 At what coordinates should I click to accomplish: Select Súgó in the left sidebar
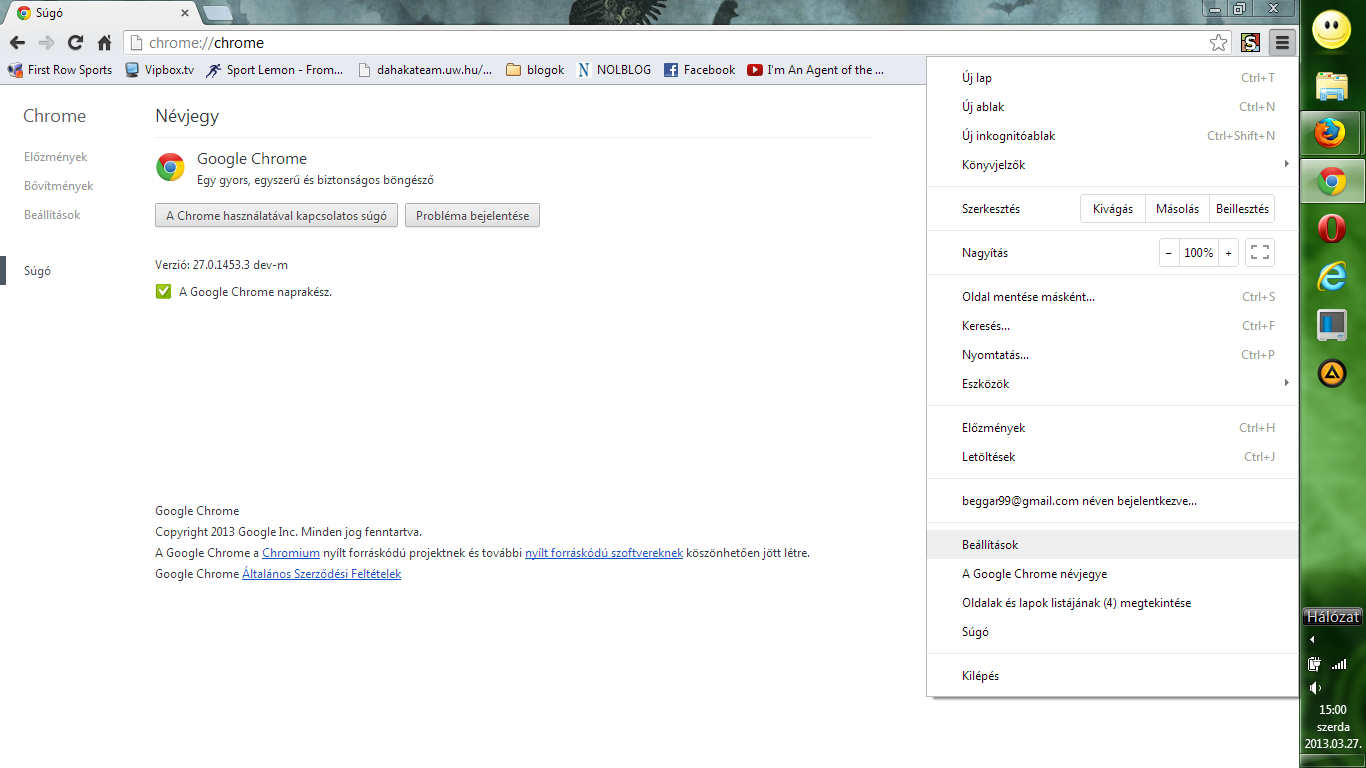pos(38,271)
